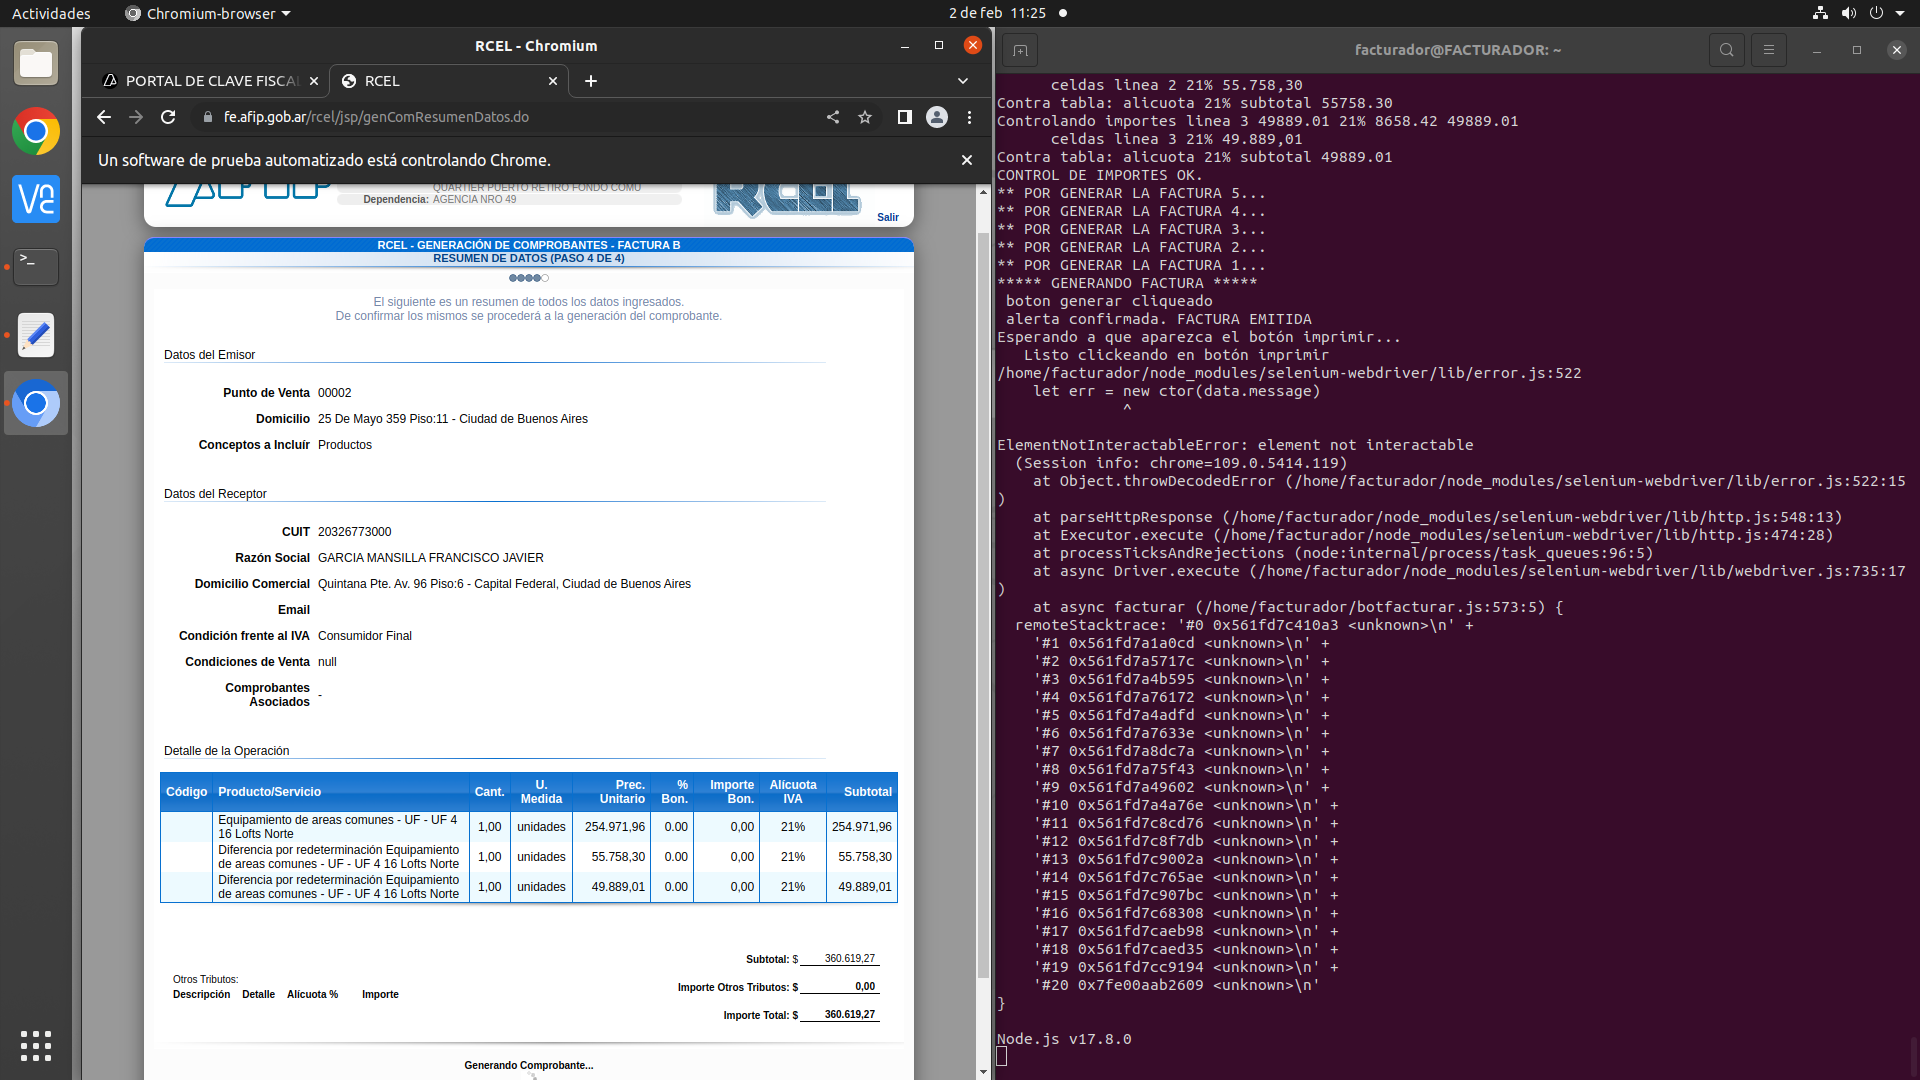Click the Salir link

pyautogui.click(x=888, y=217)
